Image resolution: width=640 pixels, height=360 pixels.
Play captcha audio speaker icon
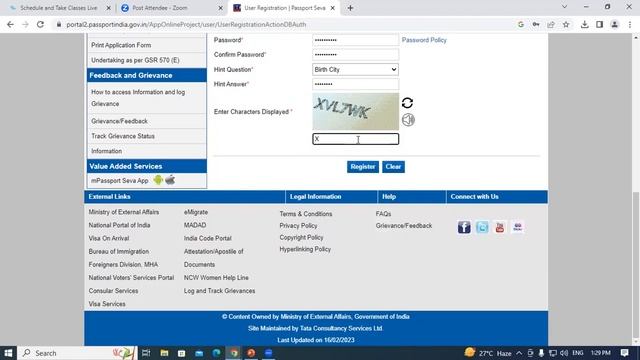point(408,120)
